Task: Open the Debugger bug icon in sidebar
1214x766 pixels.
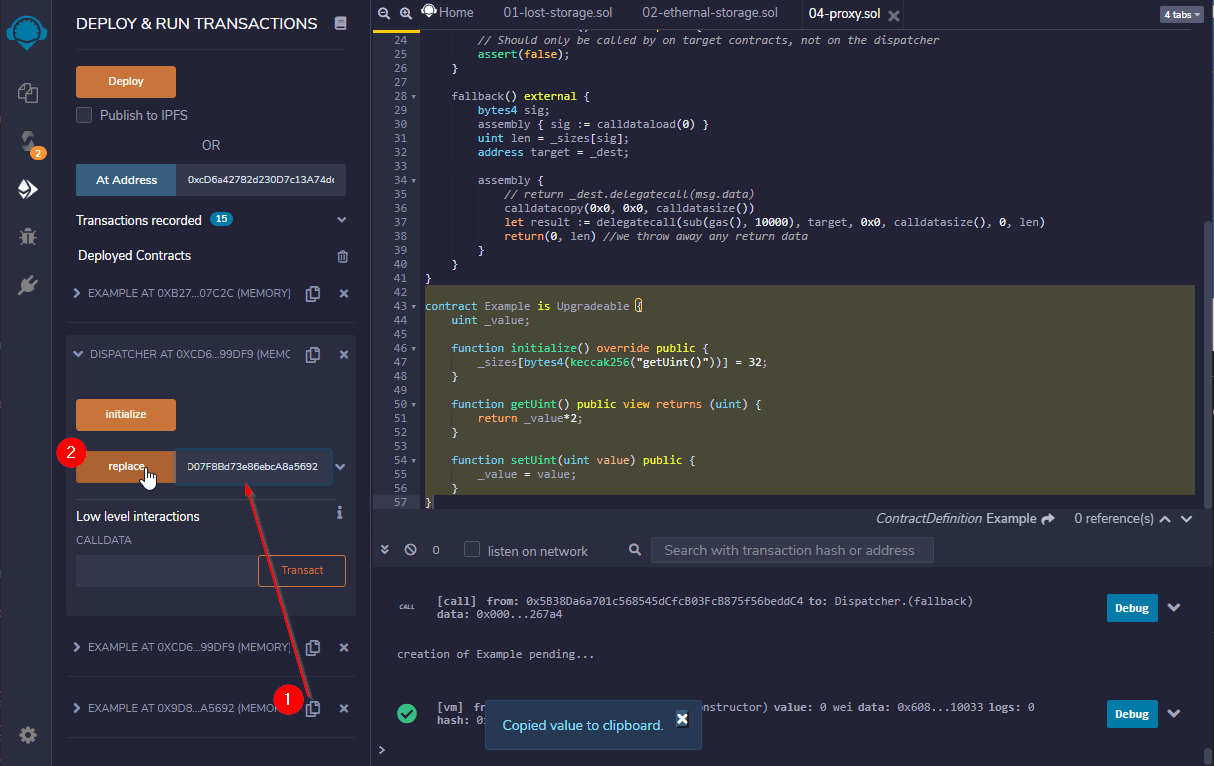Action: click(28, 237)
